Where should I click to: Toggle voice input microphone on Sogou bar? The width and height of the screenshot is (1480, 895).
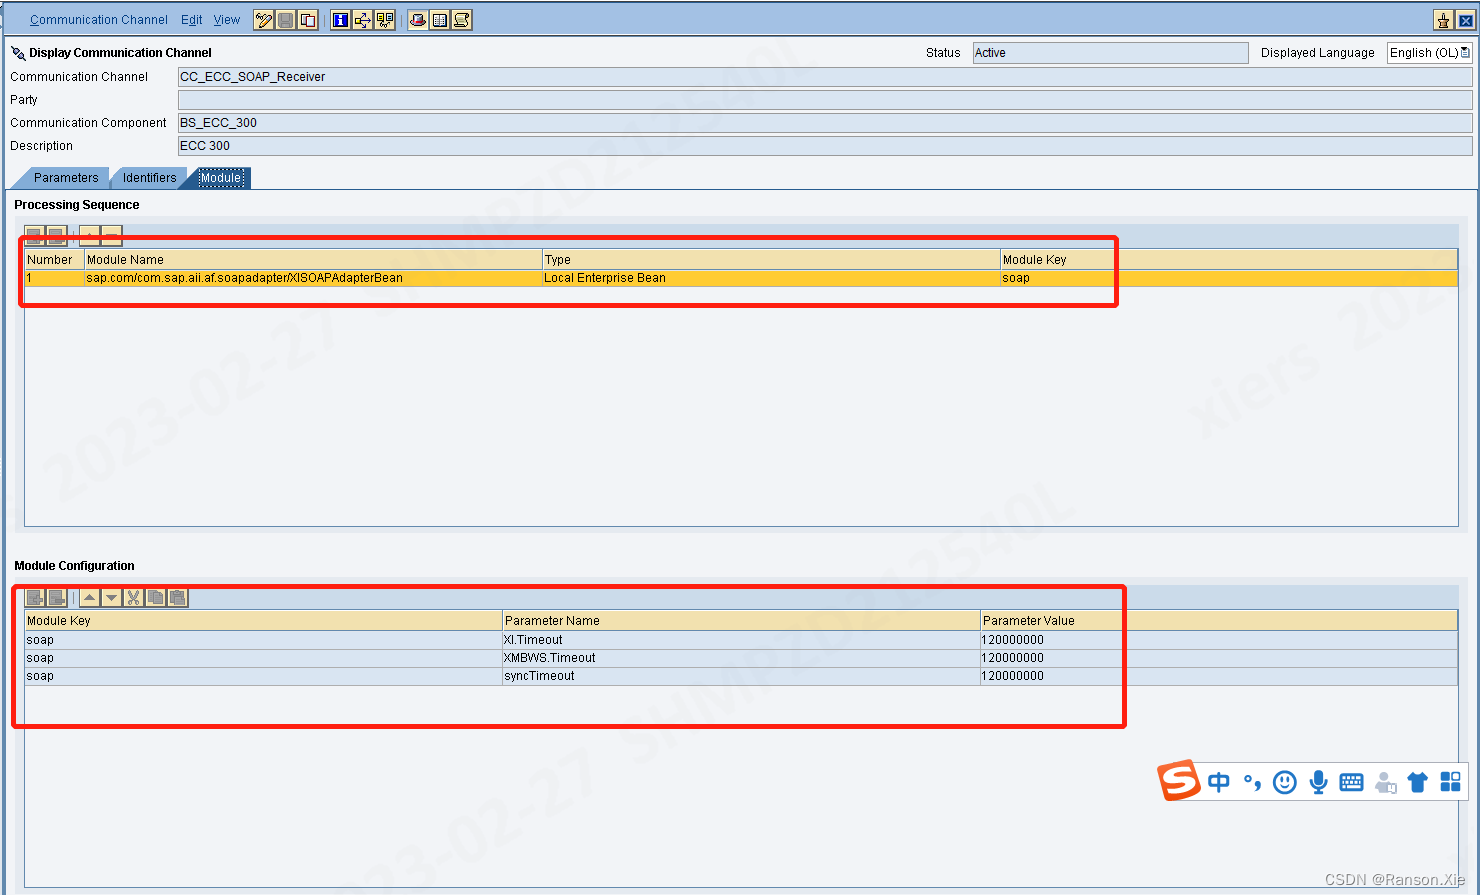pos(1318,782)
